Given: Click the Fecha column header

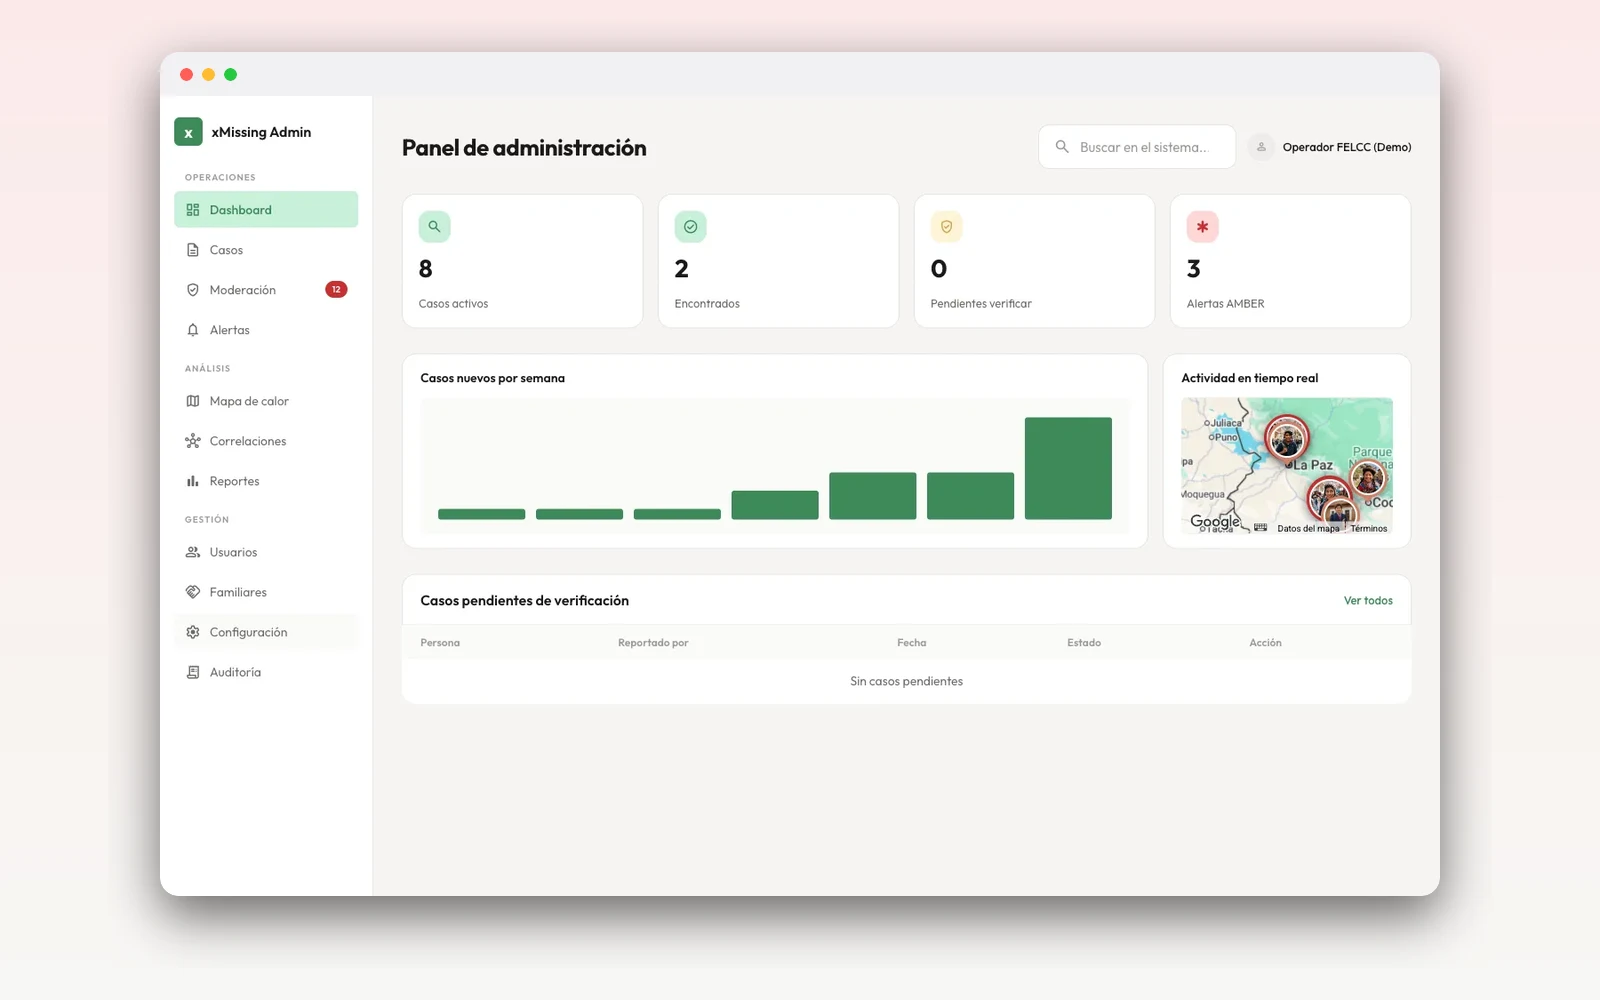Looking at the screenshot, I should (912, 643).
